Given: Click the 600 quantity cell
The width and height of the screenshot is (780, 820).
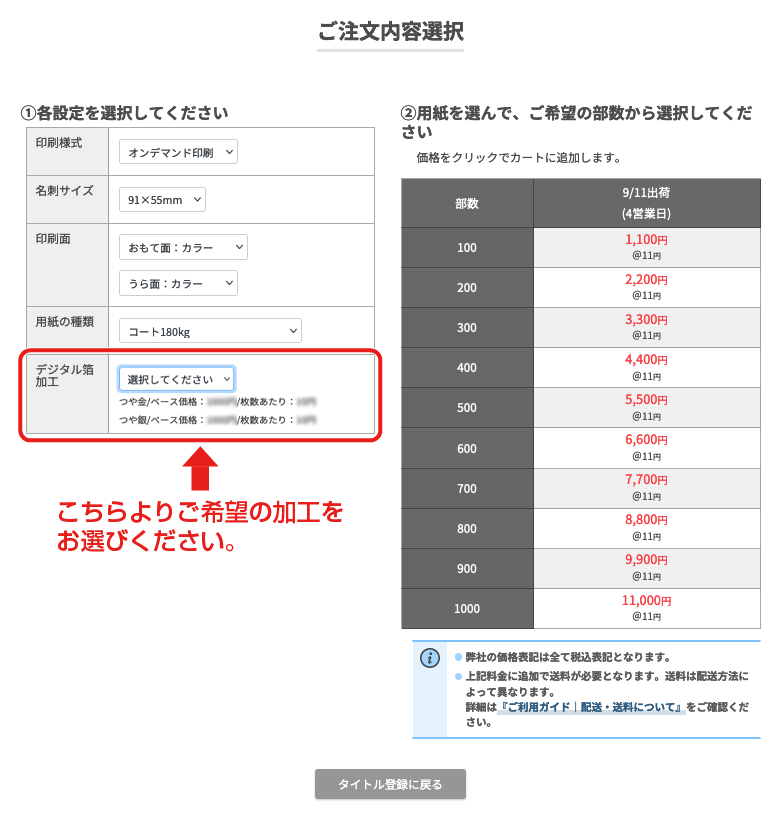Looking at the screenshot, I should pos(467,449).
